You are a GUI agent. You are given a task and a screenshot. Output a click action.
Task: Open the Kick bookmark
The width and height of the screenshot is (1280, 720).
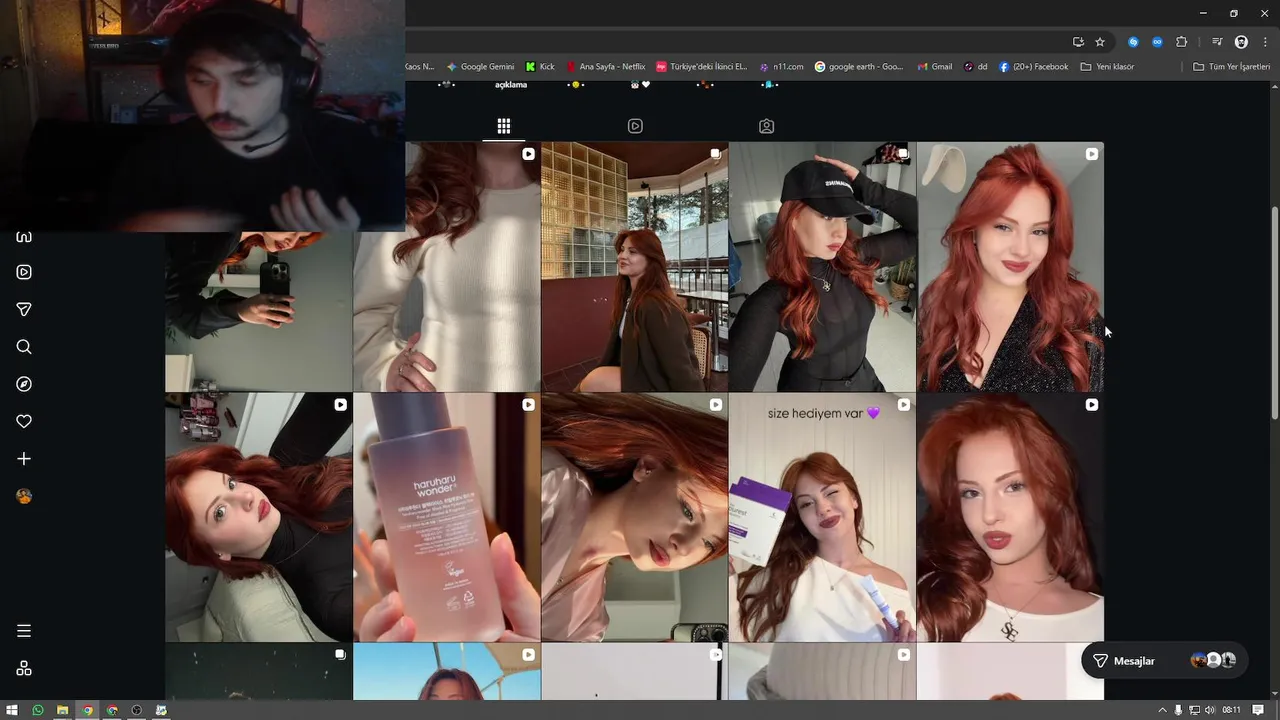click(540, 67)
